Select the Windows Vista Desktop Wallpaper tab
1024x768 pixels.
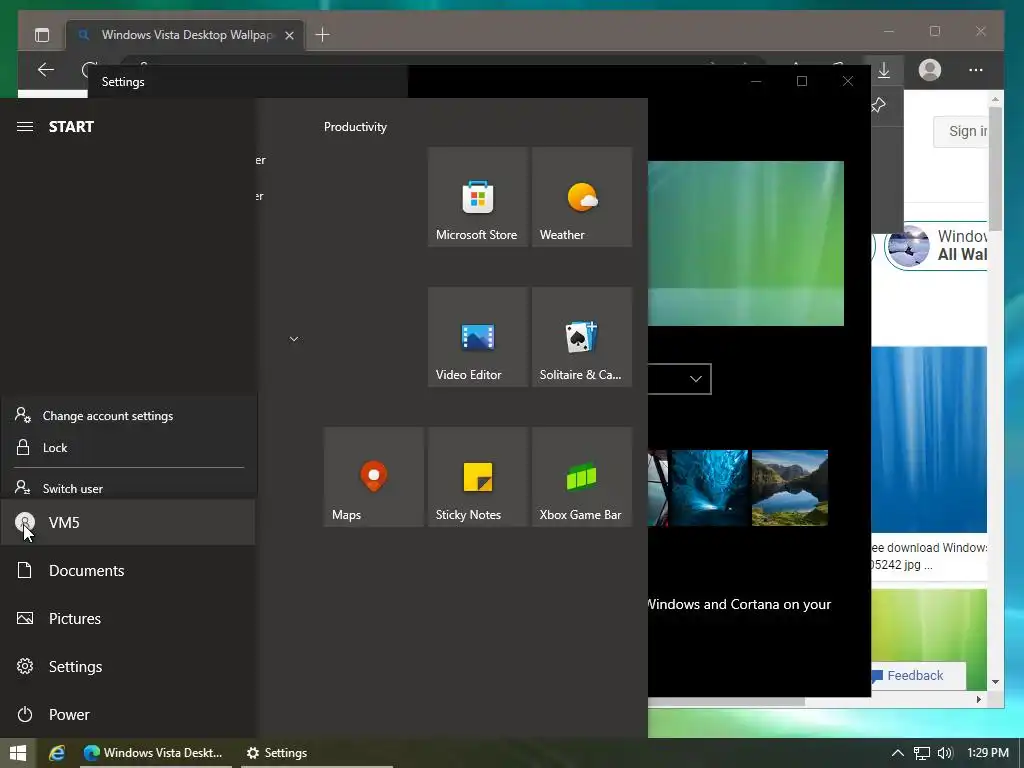pos(185,35)
